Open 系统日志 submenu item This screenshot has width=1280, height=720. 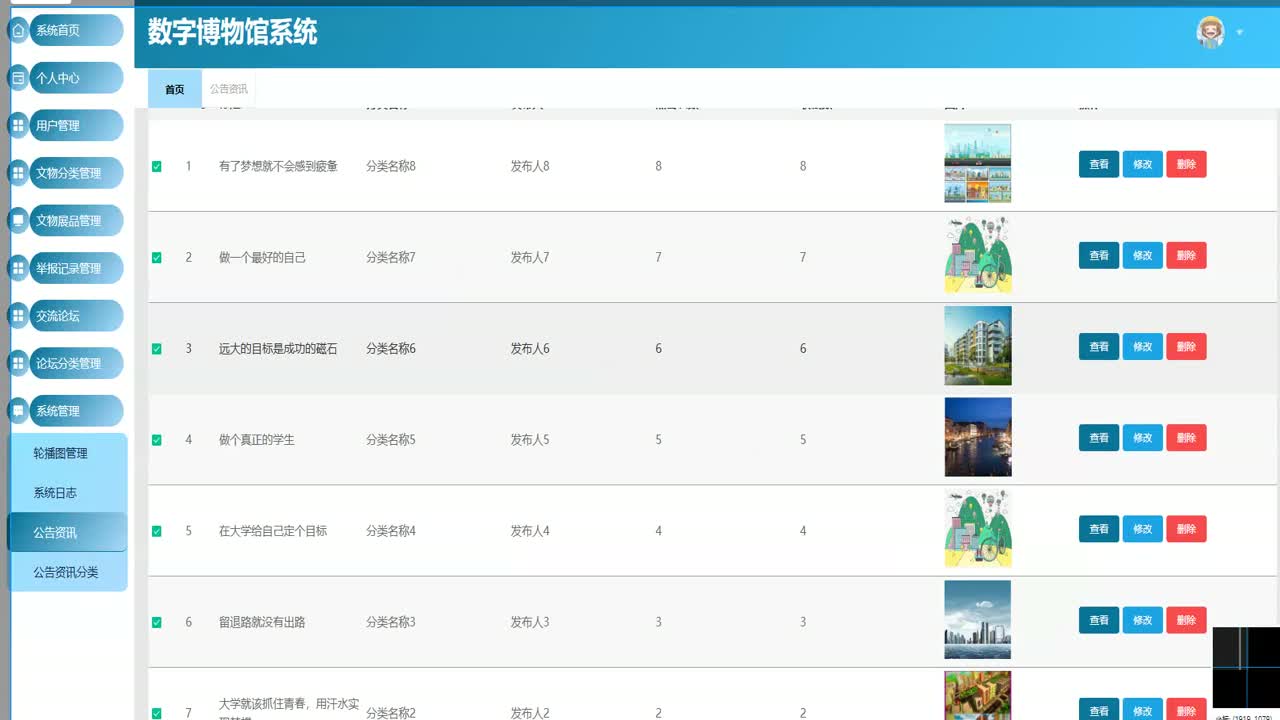point(67,493)
